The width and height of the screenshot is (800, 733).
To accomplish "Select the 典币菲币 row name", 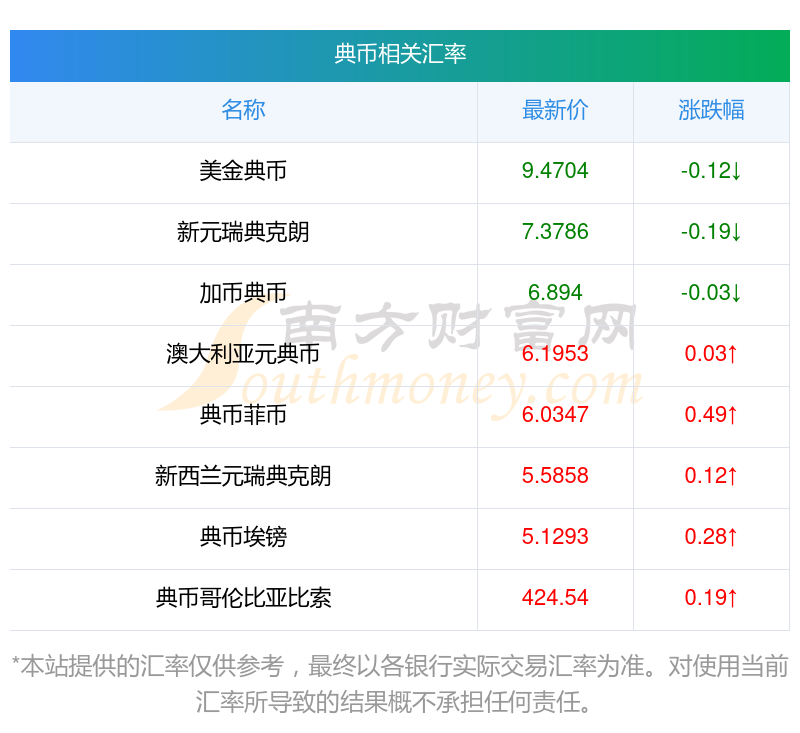I will point(243,415).
